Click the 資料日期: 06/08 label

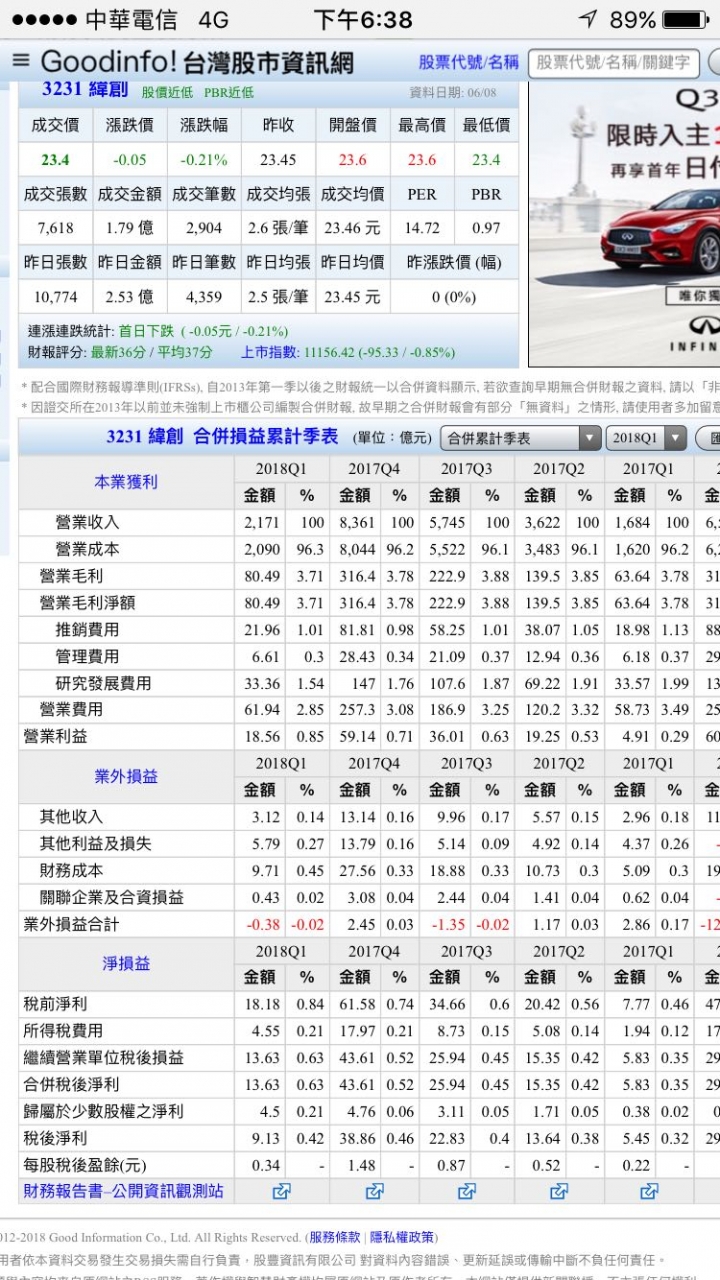coord(453,92)
